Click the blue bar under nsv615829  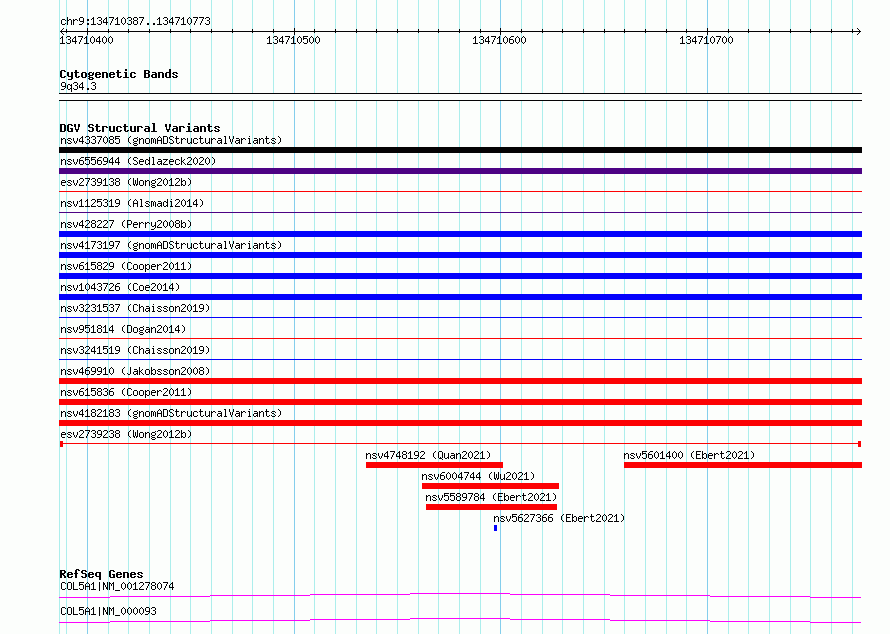tap(460, 276)
